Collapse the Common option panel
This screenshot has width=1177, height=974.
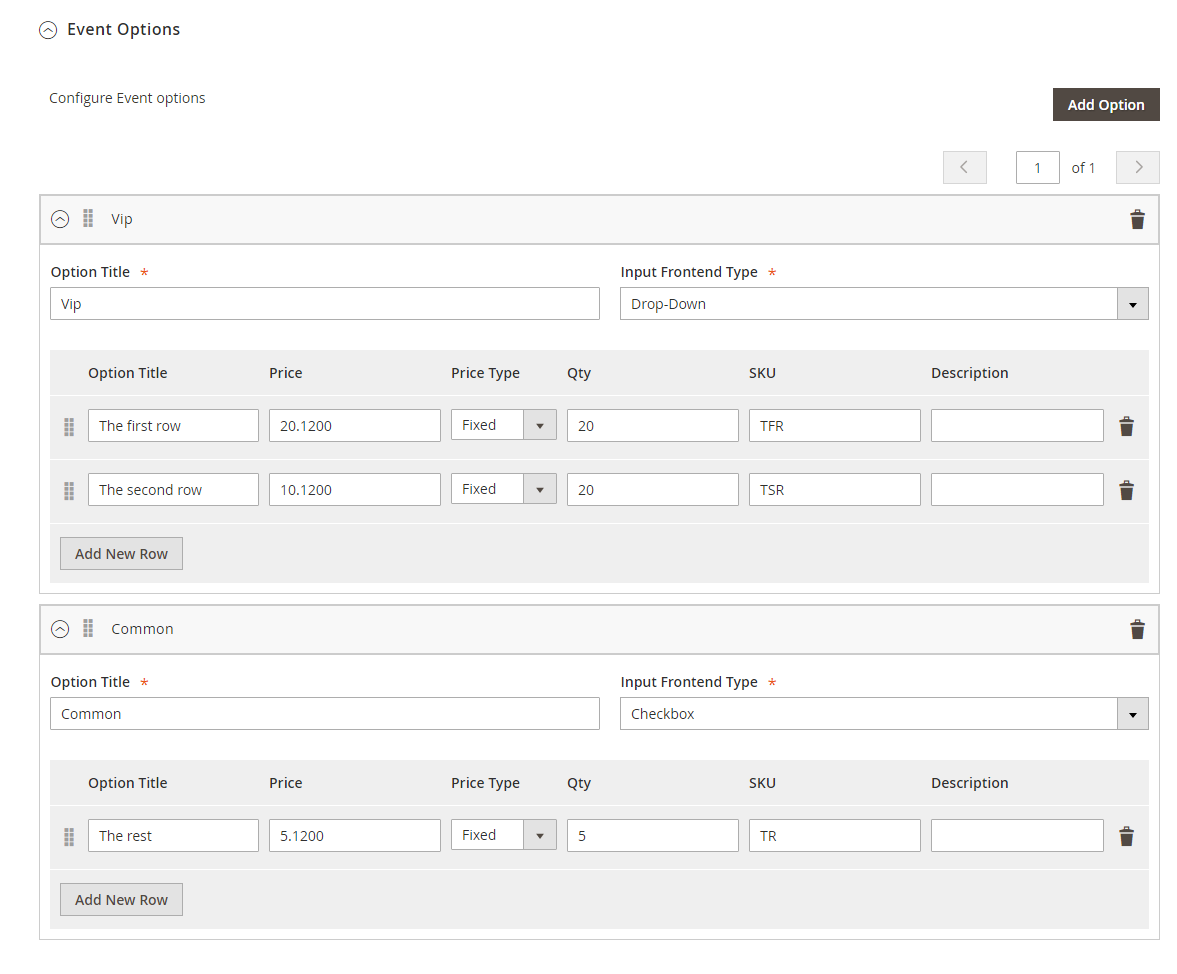[x=60, y=629]
